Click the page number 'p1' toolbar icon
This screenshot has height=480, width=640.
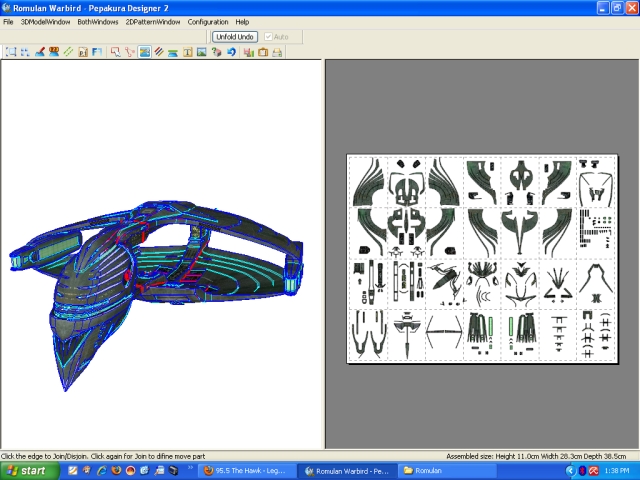tap(83, 52)
